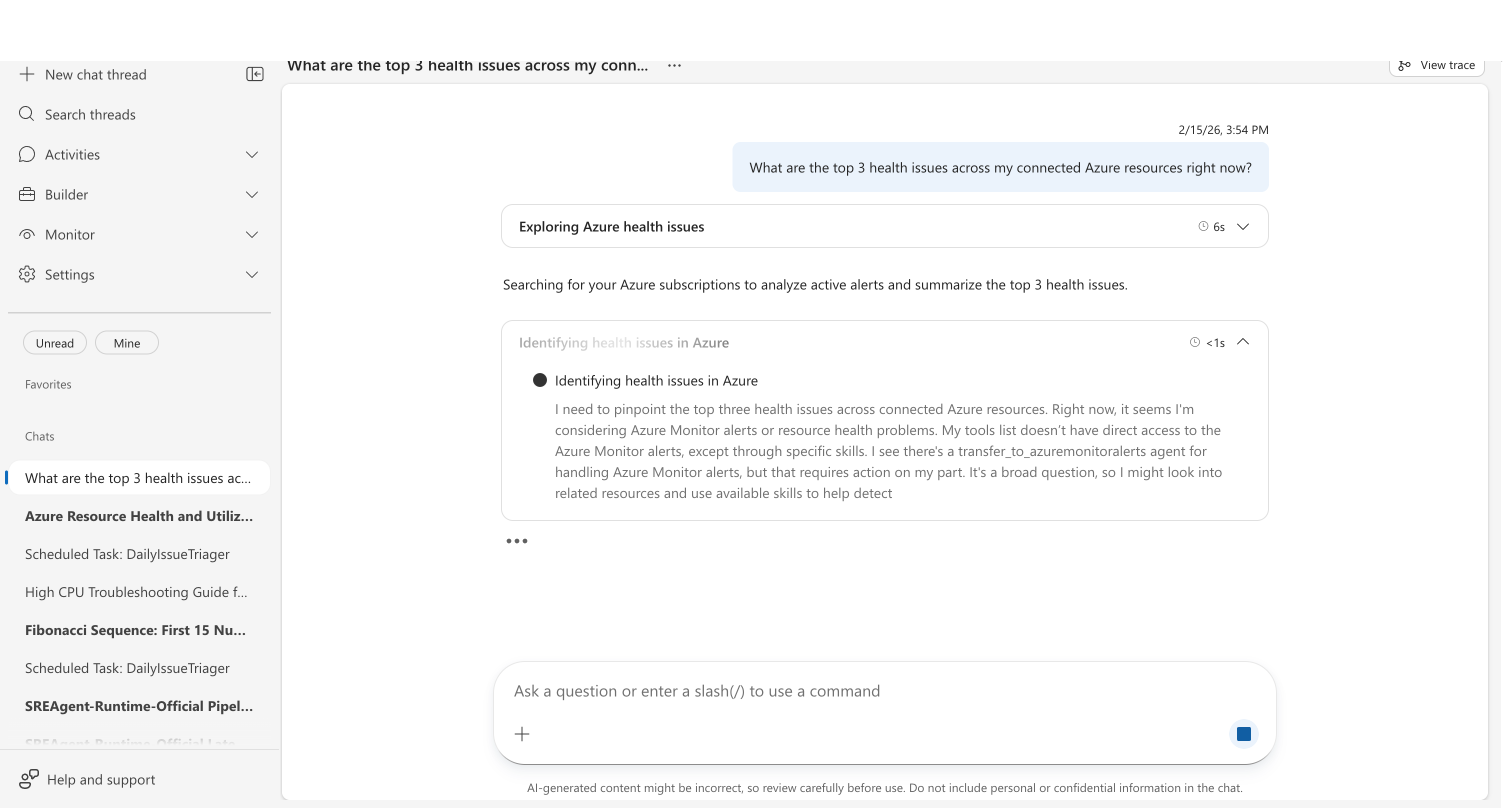Viewport: 1504px width, 808px height.
Task: Open chat 'High CPU Troubleshooting Guide f...'
Action: [x=138, y=592]
